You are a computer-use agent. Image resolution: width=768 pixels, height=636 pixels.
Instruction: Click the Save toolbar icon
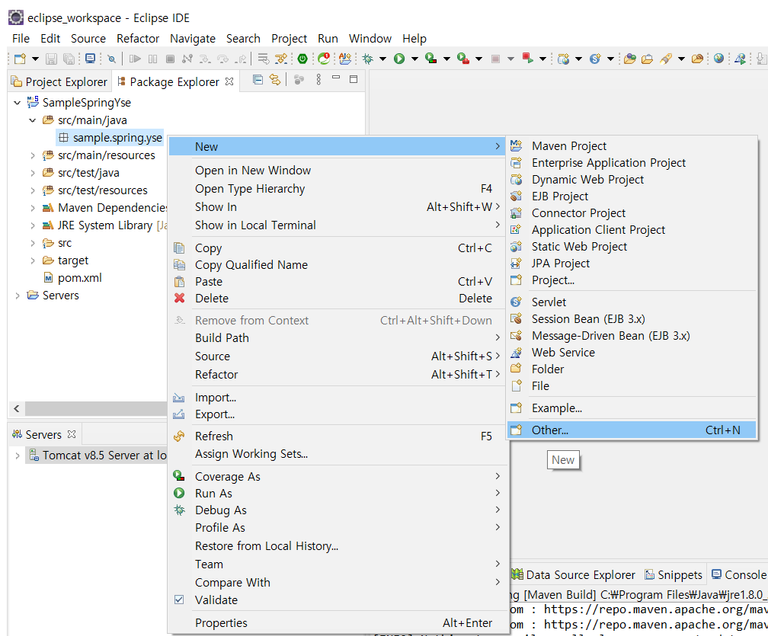tap(51, 59)
